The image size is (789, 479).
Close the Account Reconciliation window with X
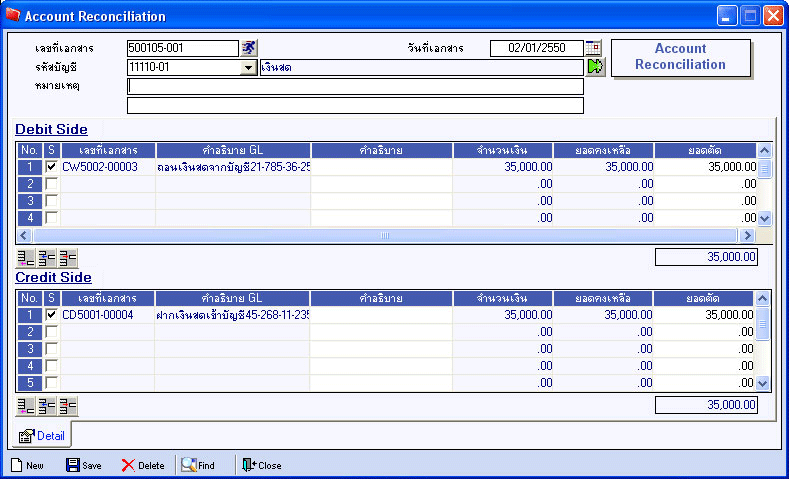773,16
